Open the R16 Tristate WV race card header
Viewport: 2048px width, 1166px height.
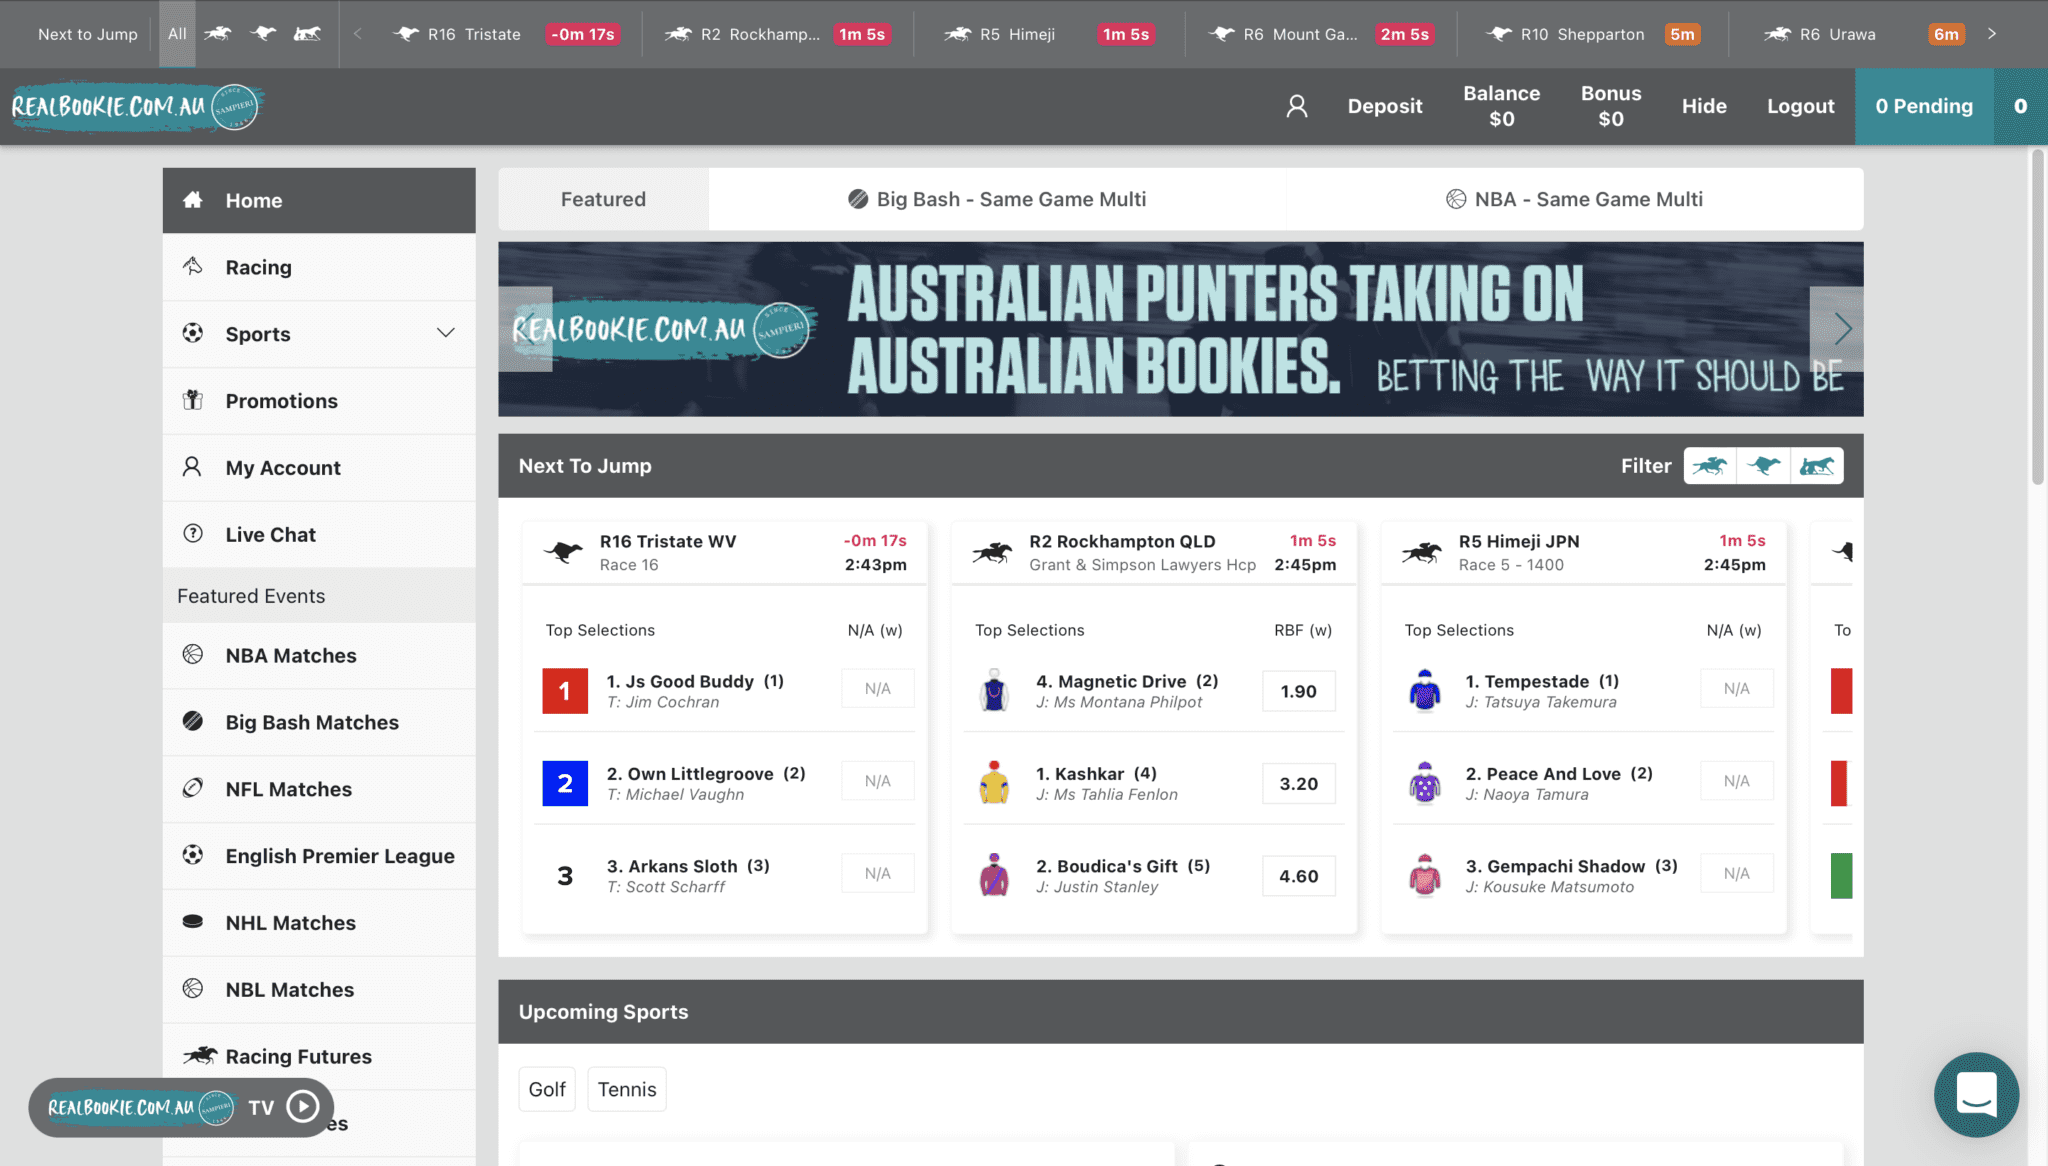point(725,552)
